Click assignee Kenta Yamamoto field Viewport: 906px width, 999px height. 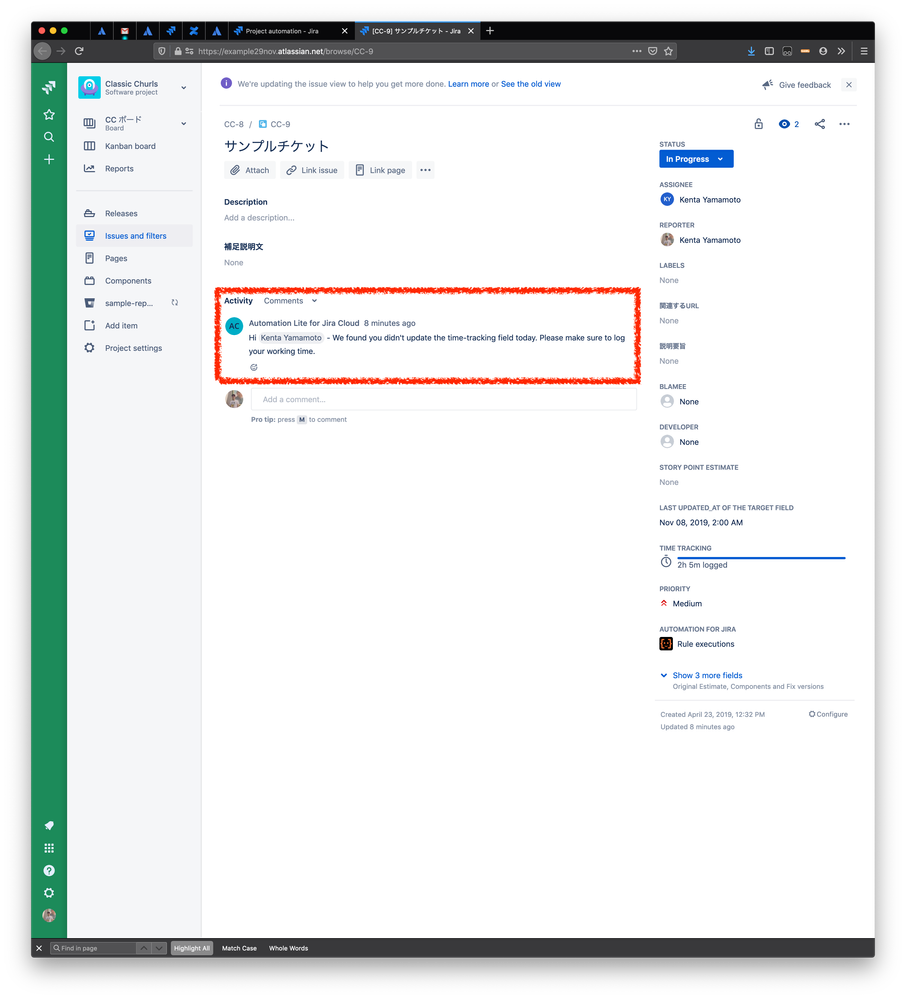pos(701,200)
